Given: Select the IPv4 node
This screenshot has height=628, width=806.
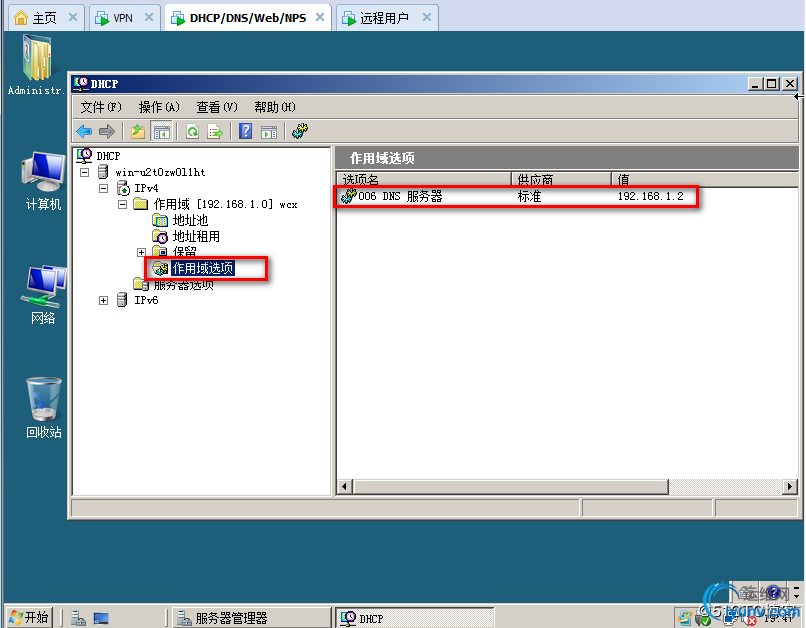Looking at the screenshot, I should tap(146, 188).
